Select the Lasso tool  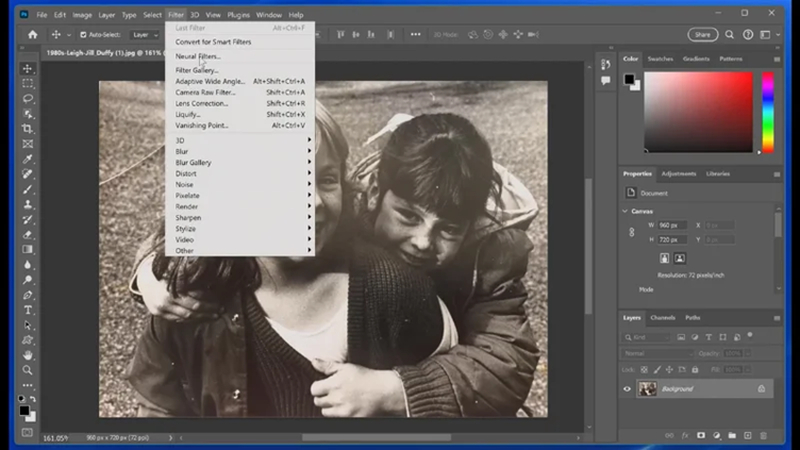[28, 98]
